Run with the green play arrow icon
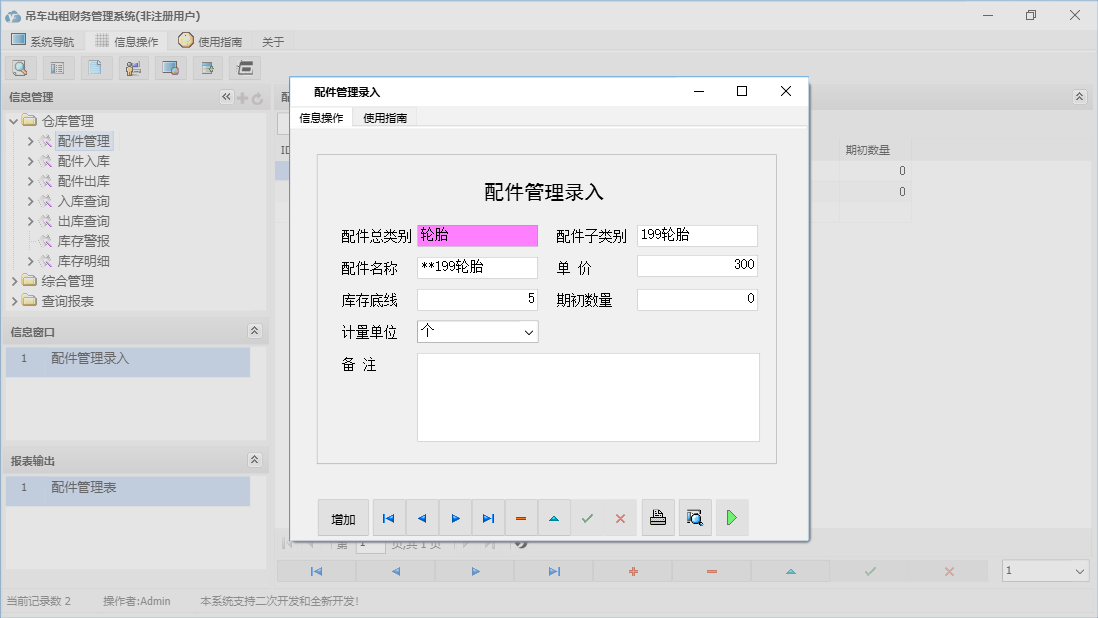 pyautogui.click(x=731, y=517)
